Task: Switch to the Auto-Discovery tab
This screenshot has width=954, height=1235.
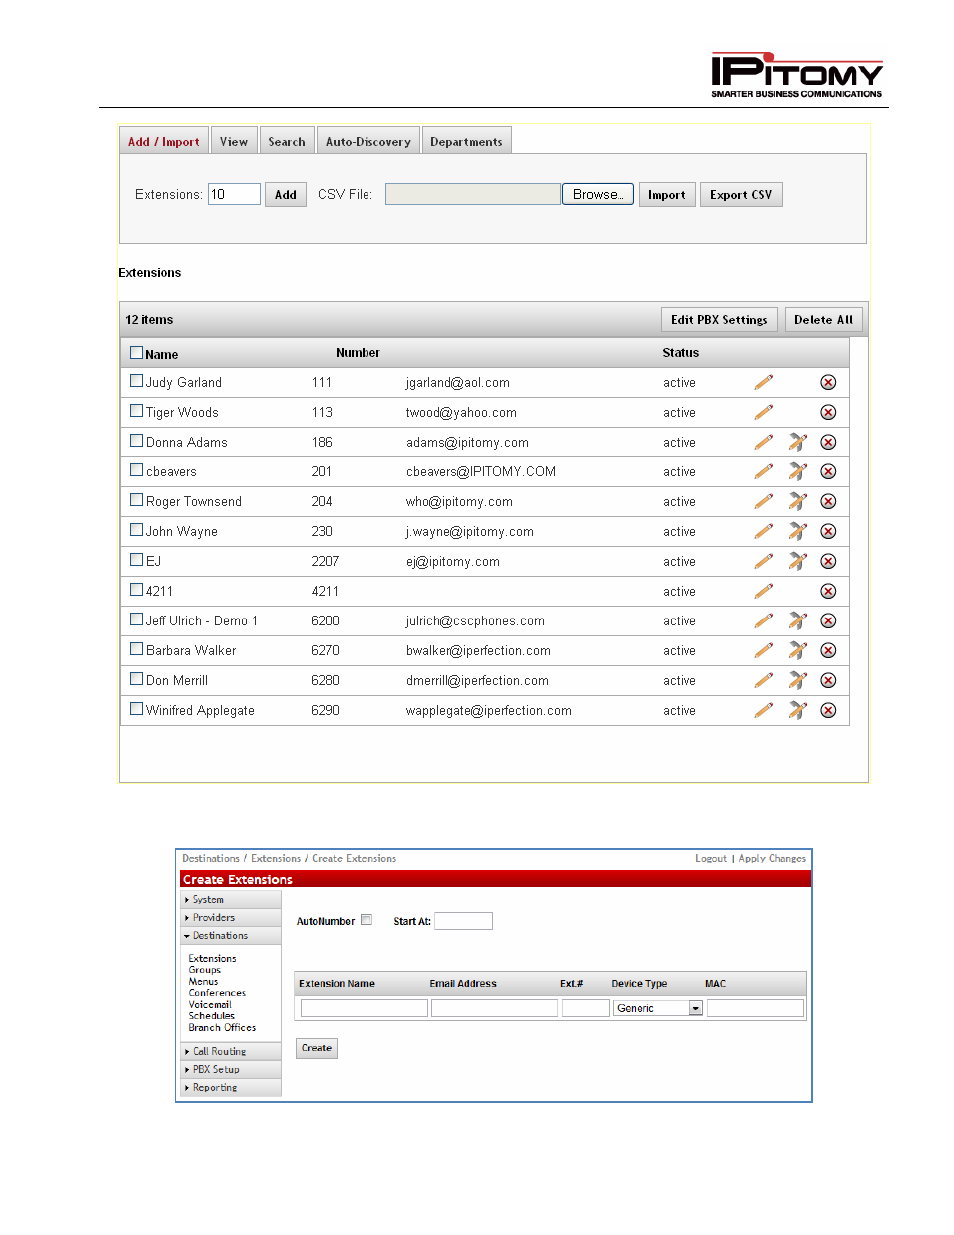Action: [x=368, y=141]
